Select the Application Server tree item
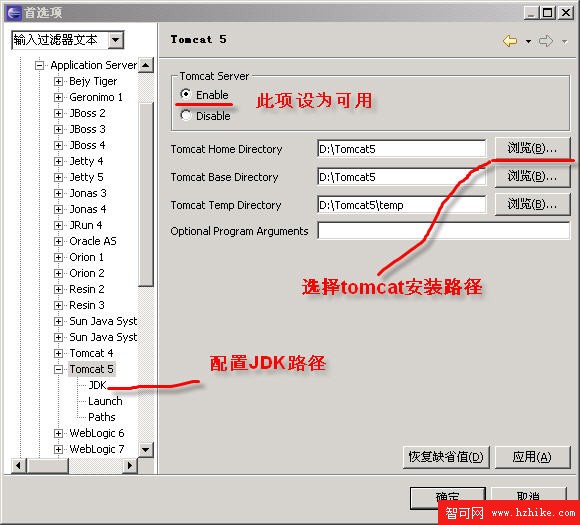The height and width of the screenshot is (525, 580). pyautogui.click(x=94, y=65)
